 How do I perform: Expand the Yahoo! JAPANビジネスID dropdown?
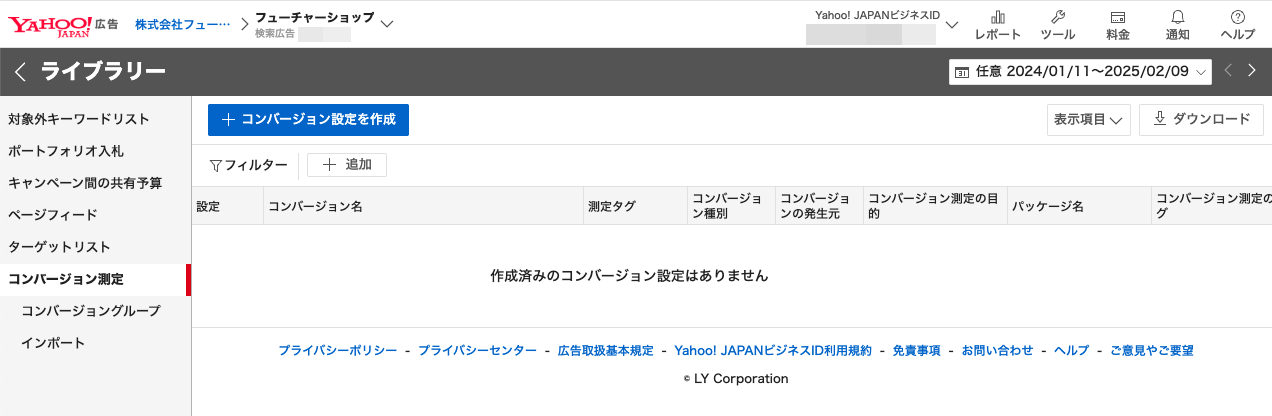coord(951,24)
